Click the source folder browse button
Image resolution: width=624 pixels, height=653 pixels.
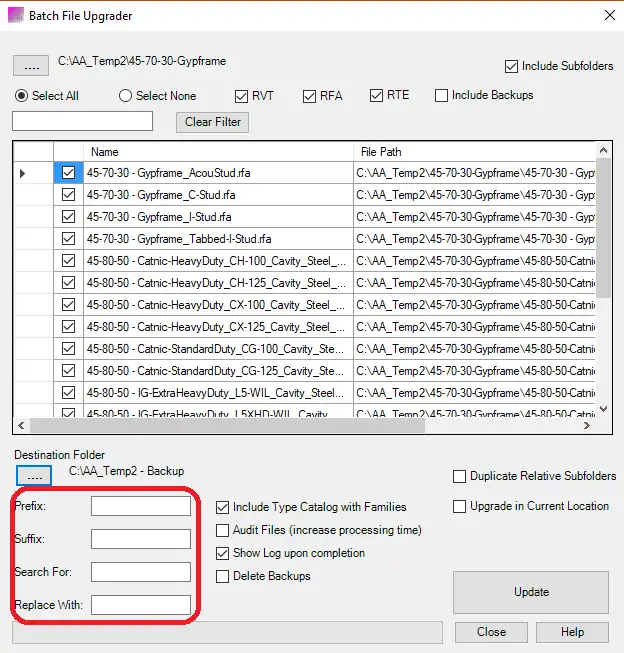32,66
